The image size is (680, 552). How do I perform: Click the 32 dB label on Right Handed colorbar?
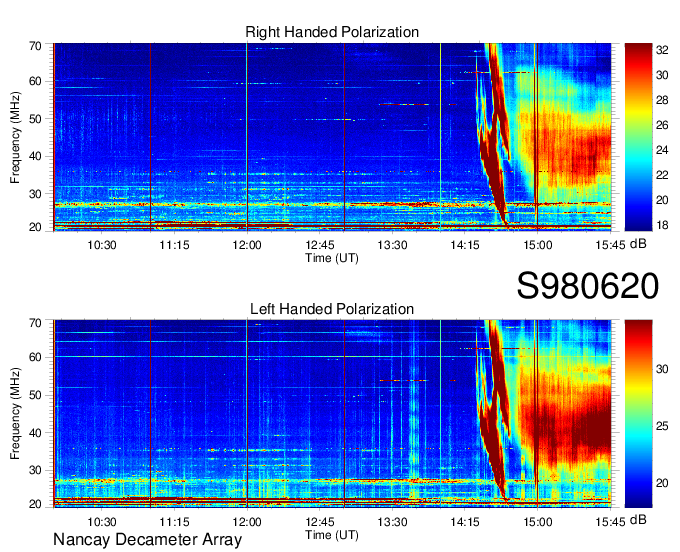click(662, 50)
